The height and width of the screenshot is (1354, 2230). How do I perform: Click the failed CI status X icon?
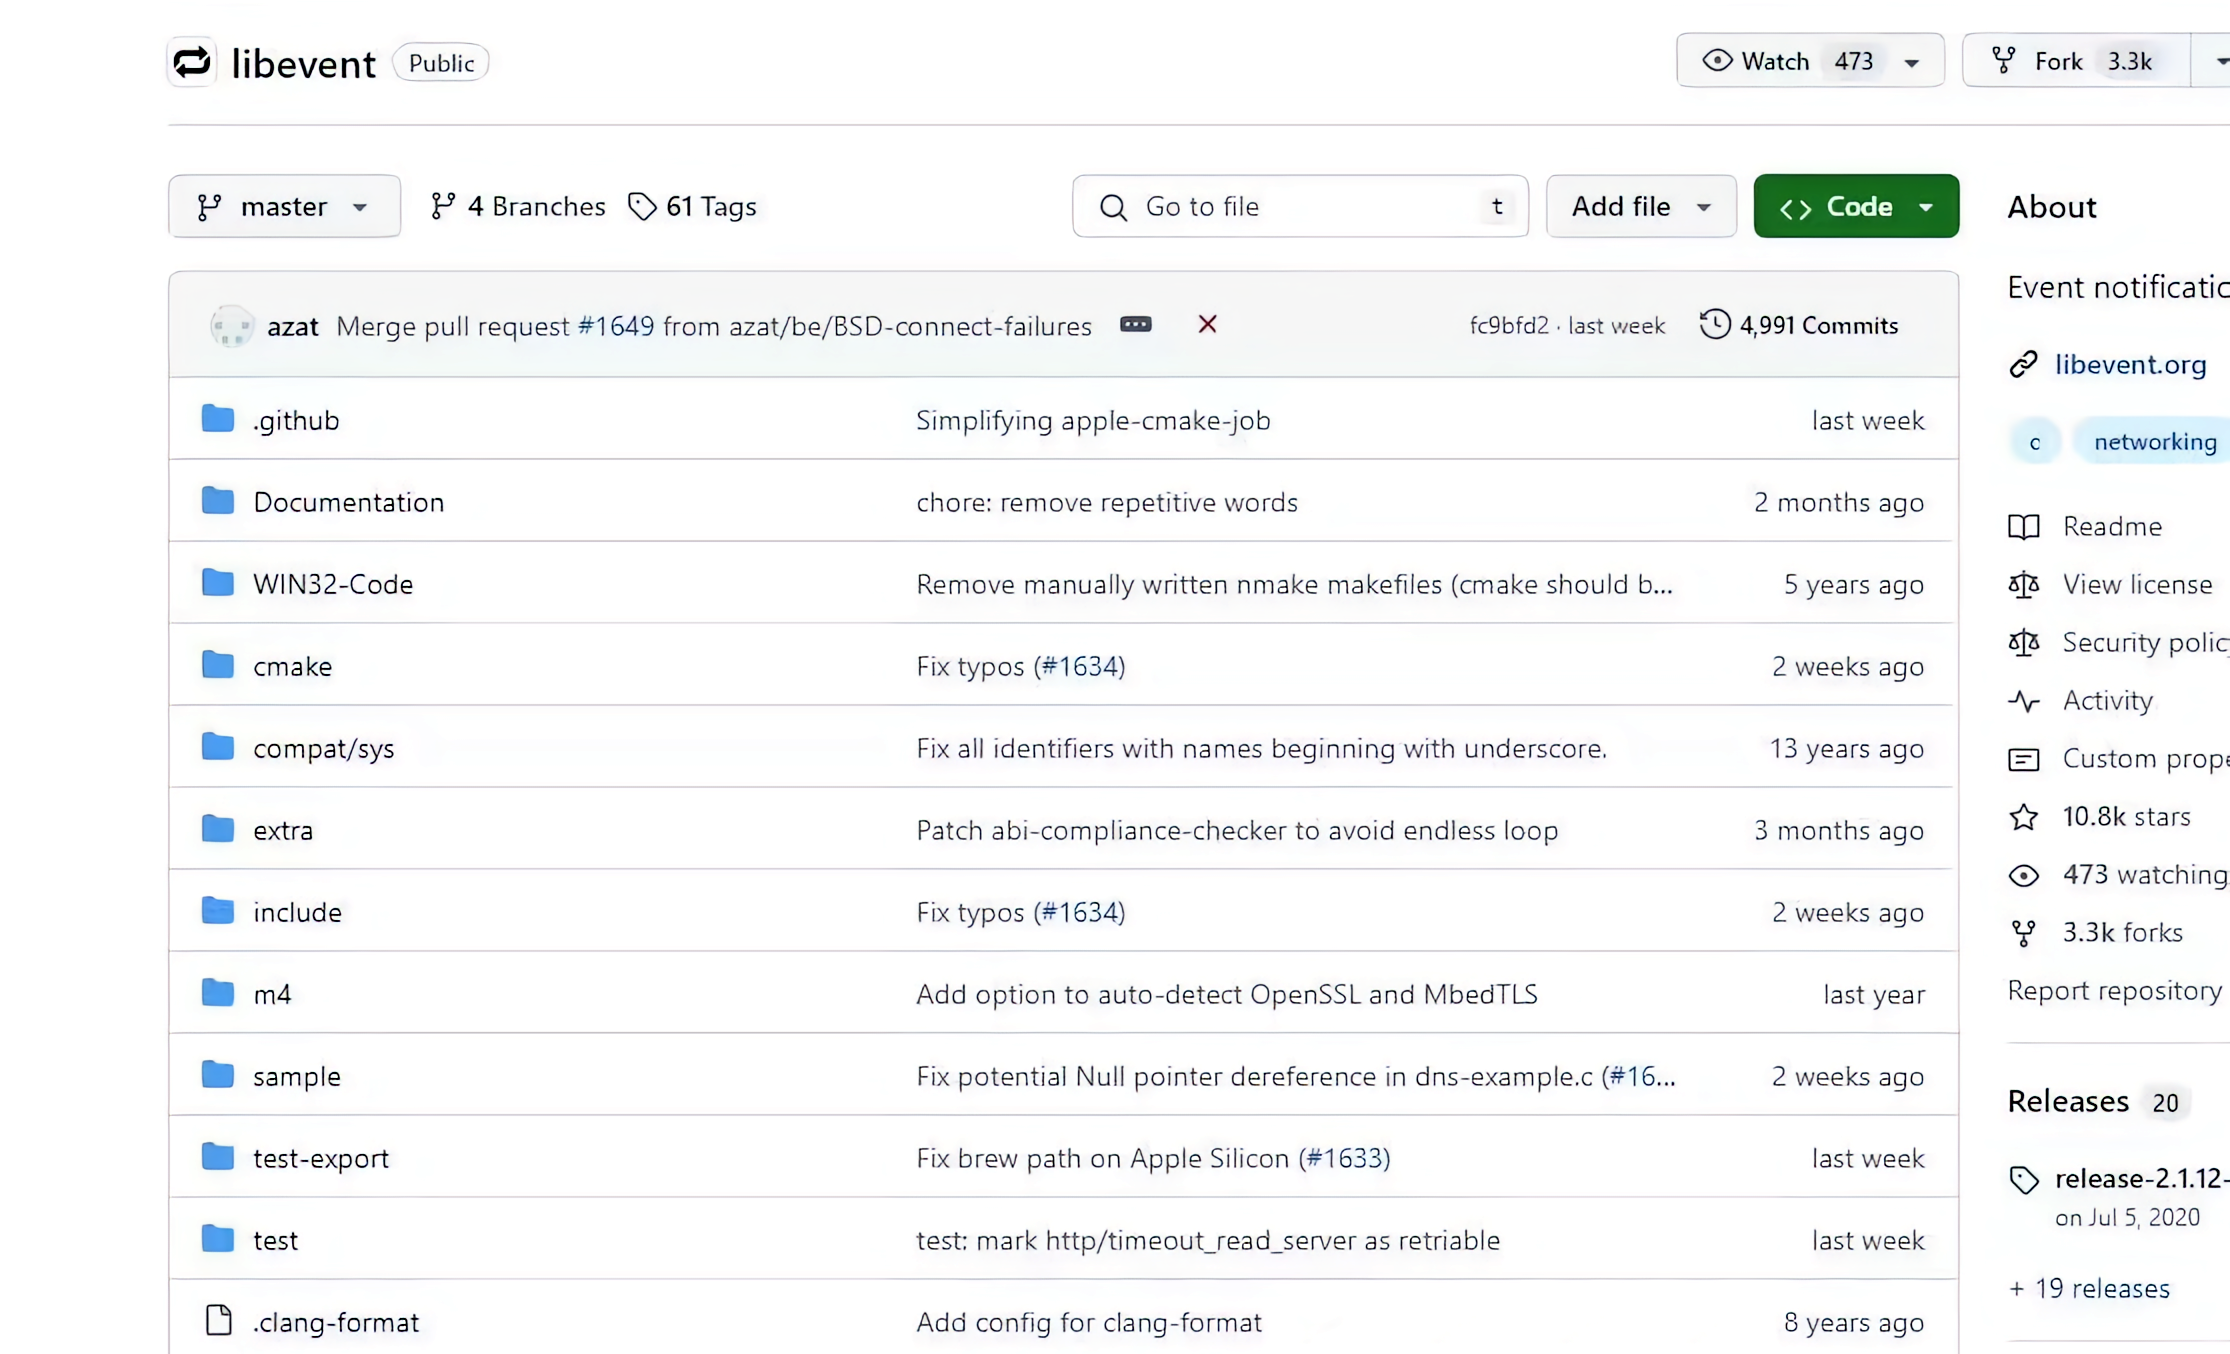[1207, 324]
